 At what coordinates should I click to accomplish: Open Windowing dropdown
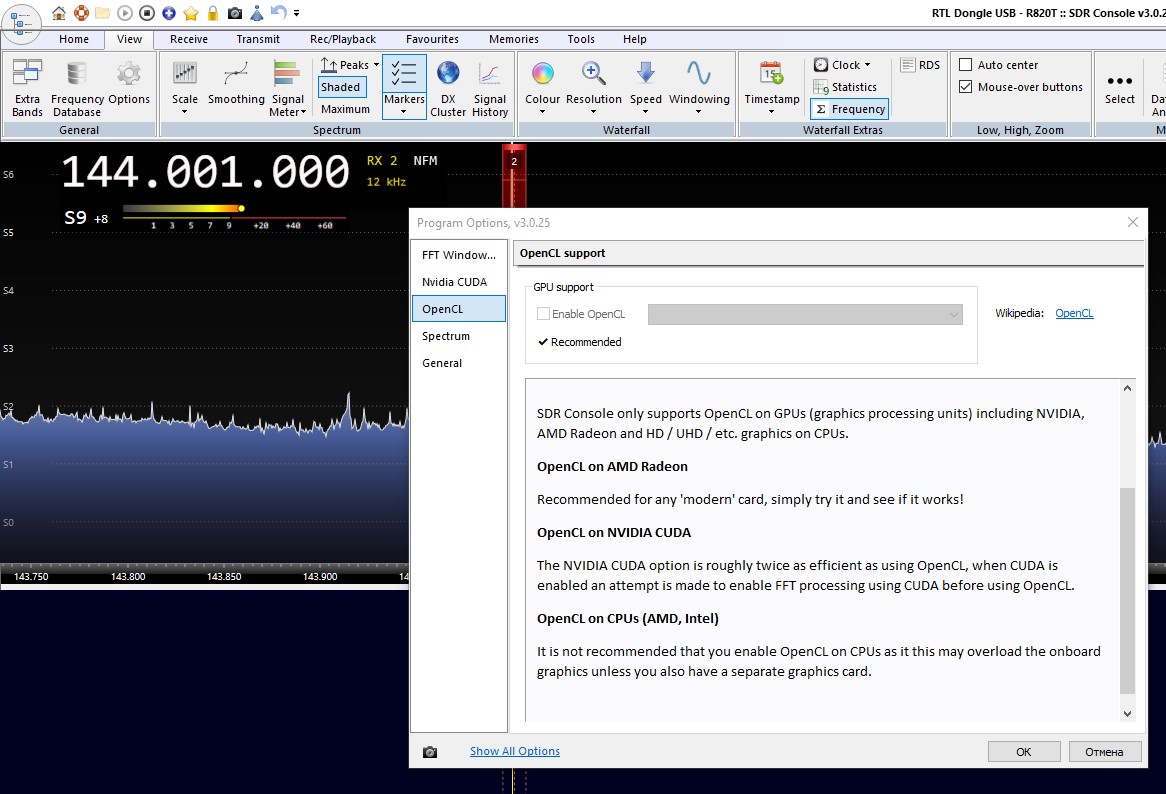(x=699, y=88)
